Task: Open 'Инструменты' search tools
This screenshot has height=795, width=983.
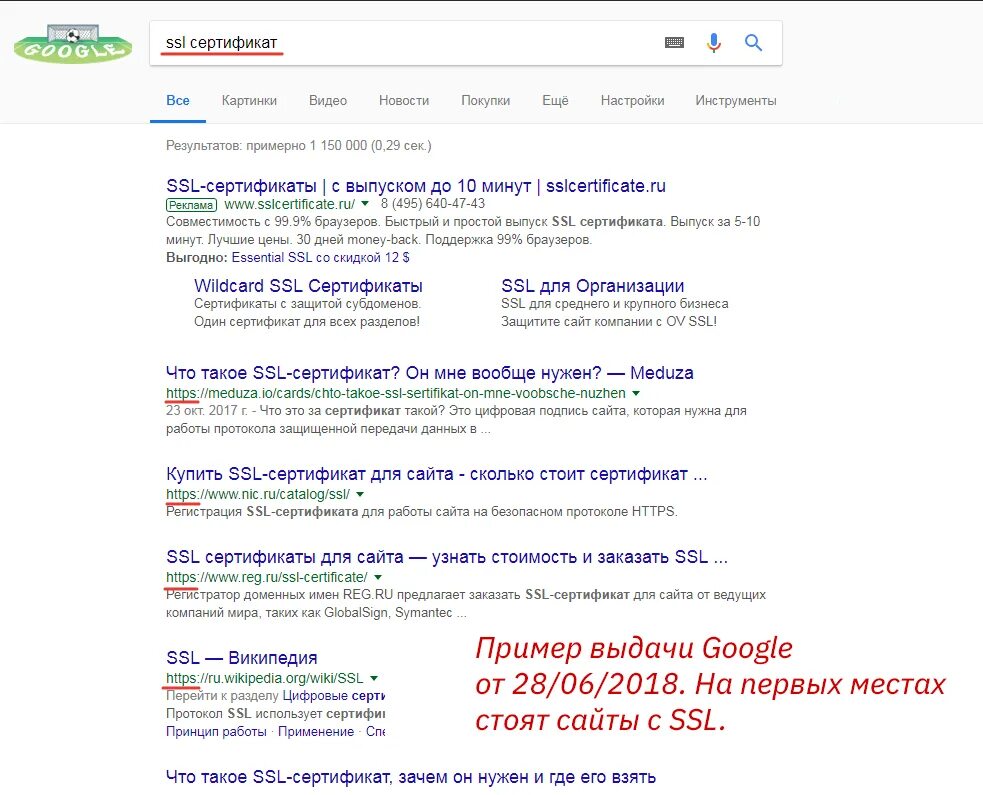Action: [x=735, y=100]
